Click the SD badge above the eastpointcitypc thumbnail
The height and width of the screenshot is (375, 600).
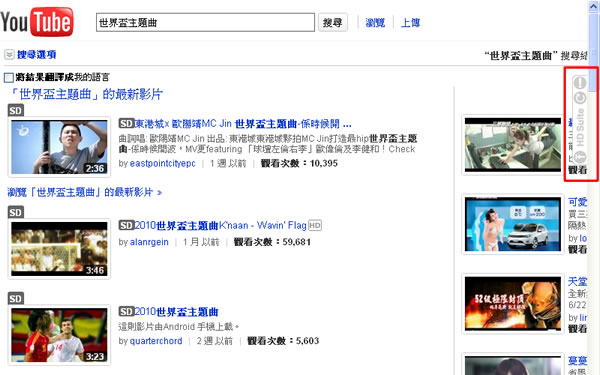16,111
